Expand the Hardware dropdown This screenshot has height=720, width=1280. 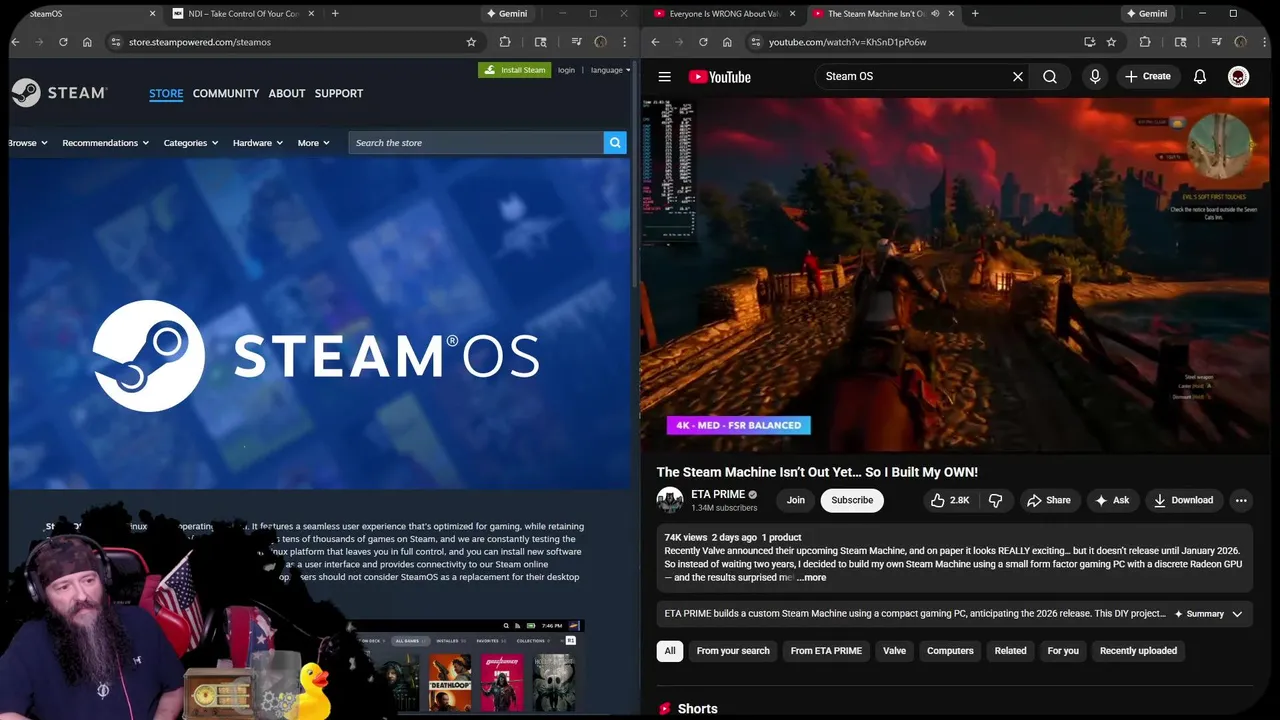pos(258,143)
